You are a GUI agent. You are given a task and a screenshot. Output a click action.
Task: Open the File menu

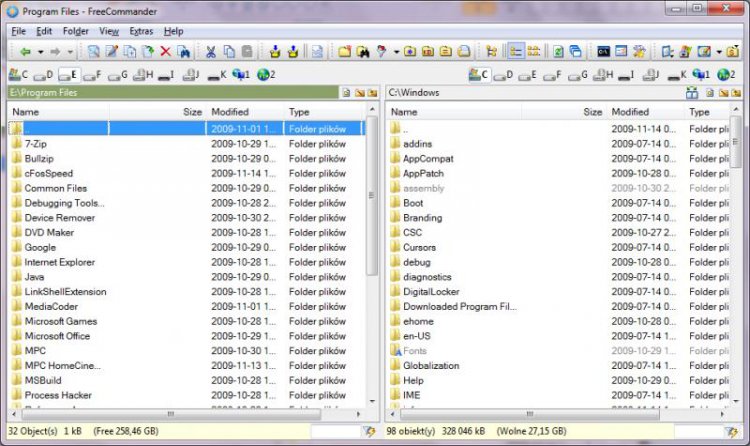pyautogui.click(x=19, y=31)
